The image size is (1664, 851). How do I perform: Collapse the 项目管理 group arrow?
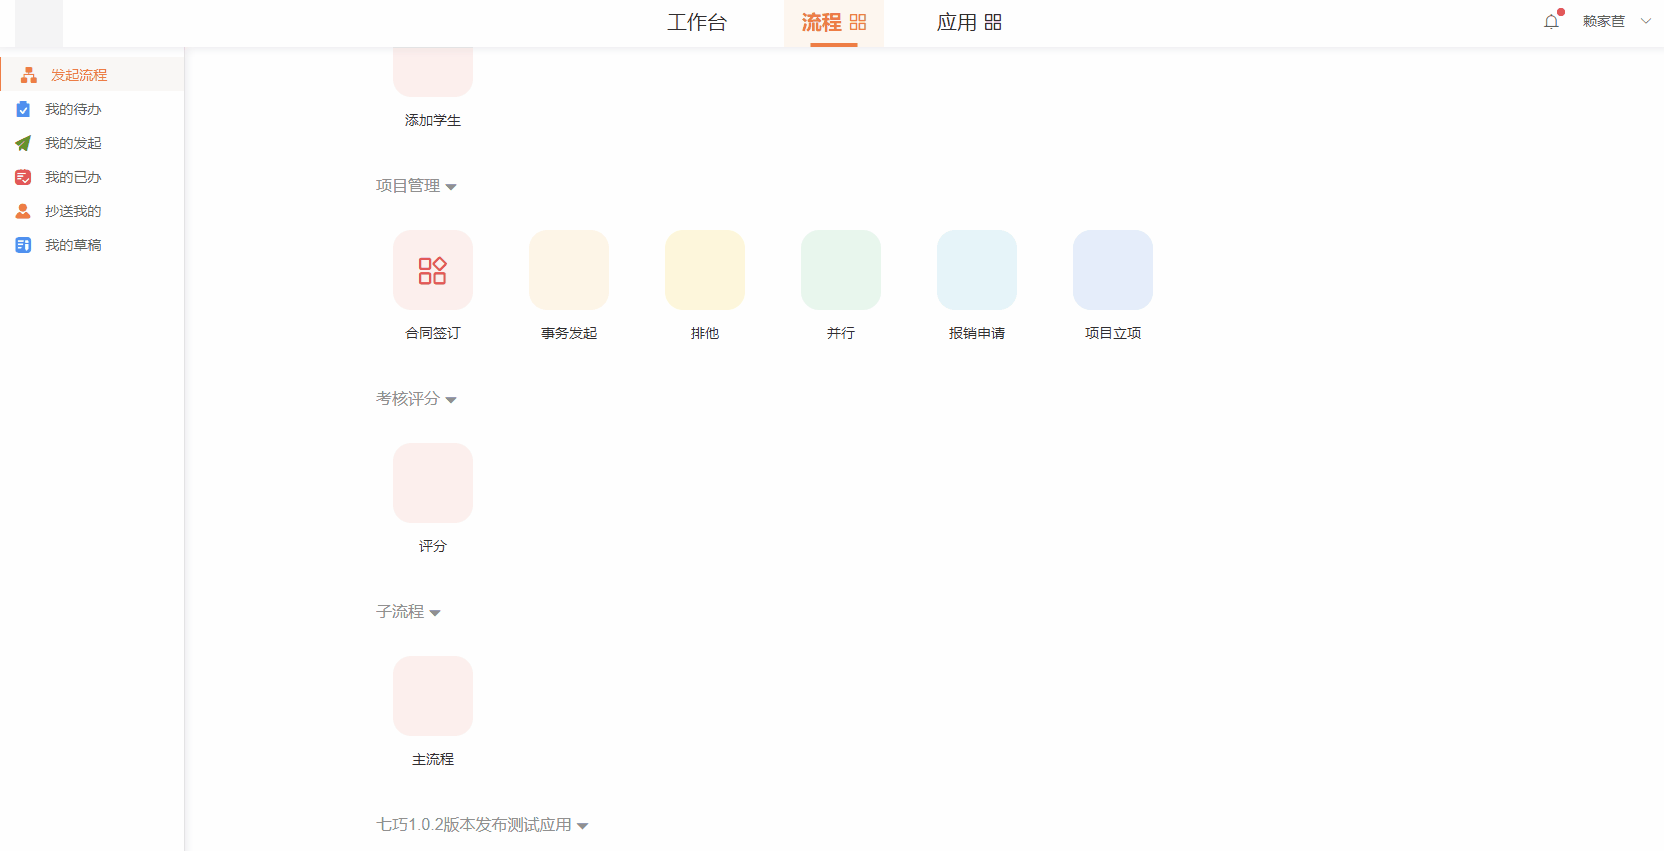[x=451, y=187]
